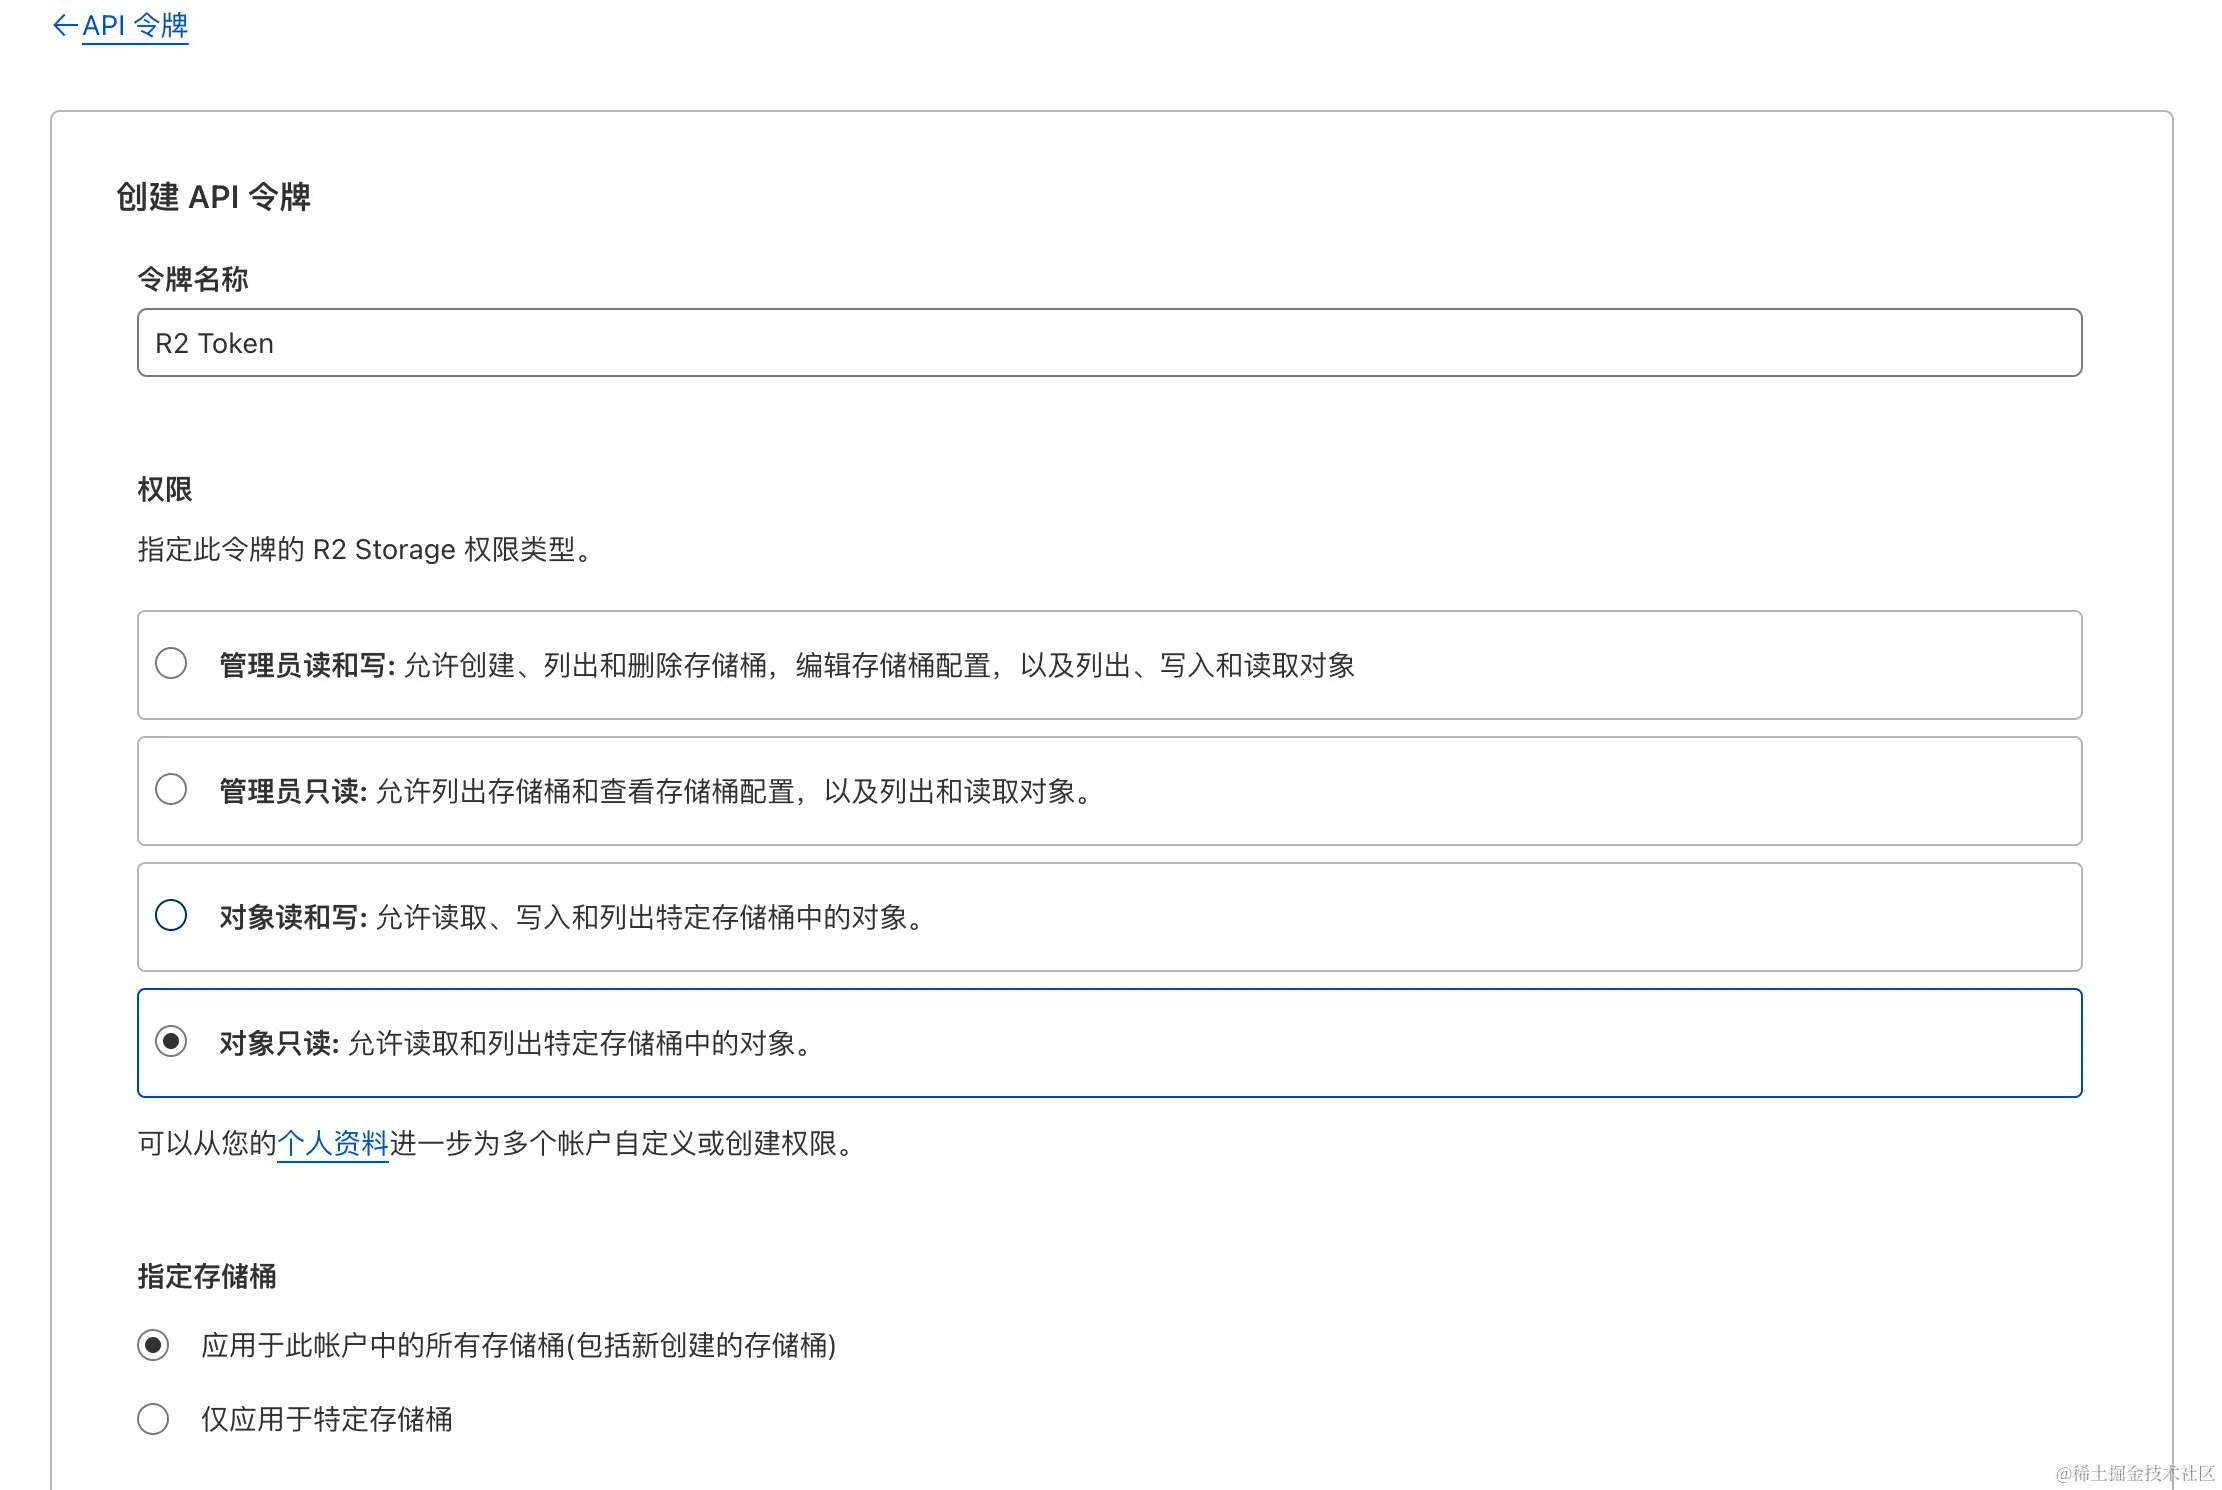Screen dimensions: 2222x1490
Task: Click the selected 对象只读 radio button
Action: [171, 1042]
